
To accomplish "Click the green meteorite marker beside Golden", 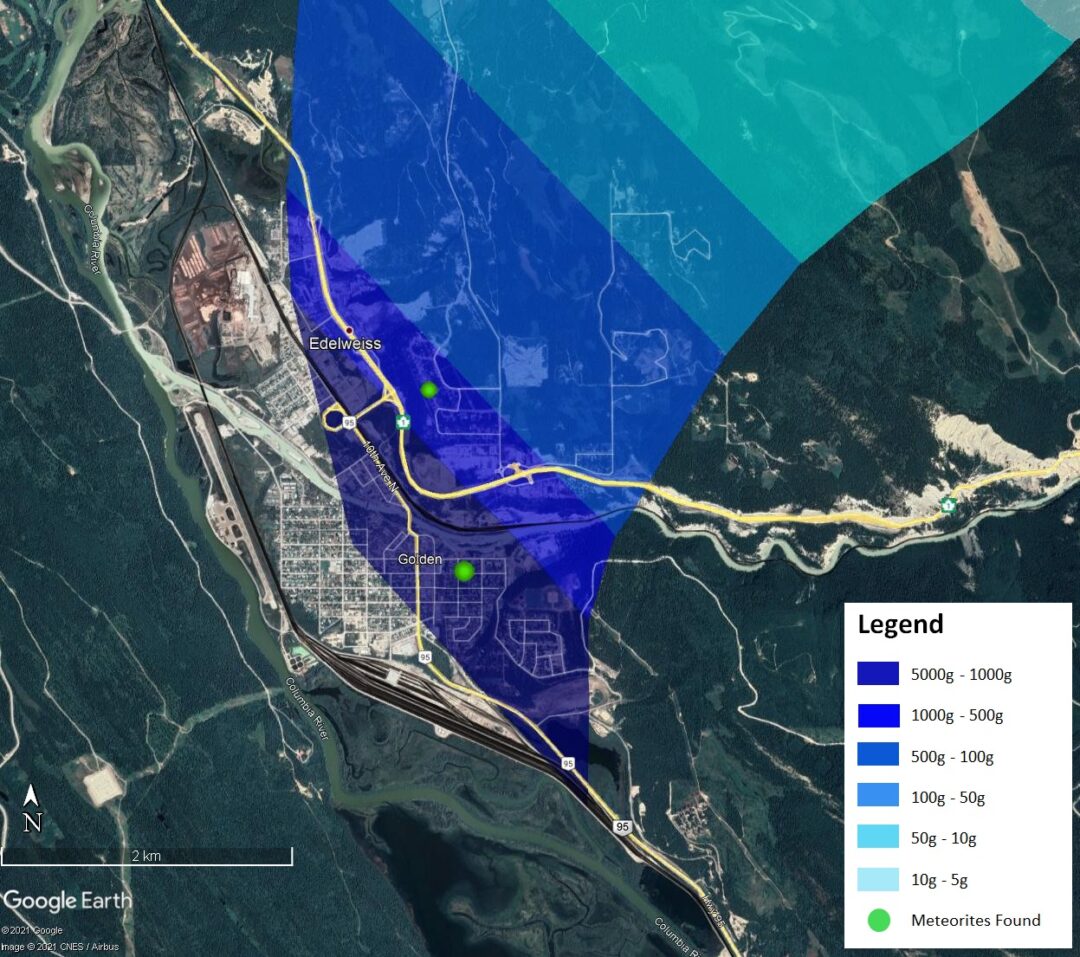I will (464, 570).
